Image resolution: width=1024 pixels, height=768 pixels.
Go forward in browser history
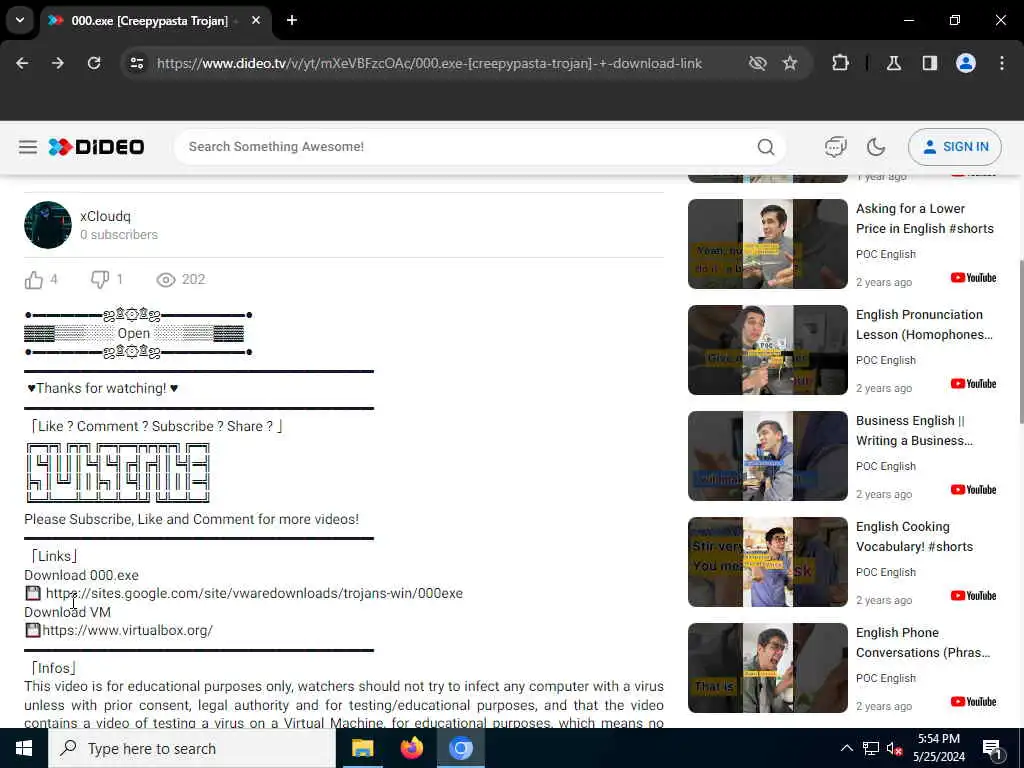point(58,63)
